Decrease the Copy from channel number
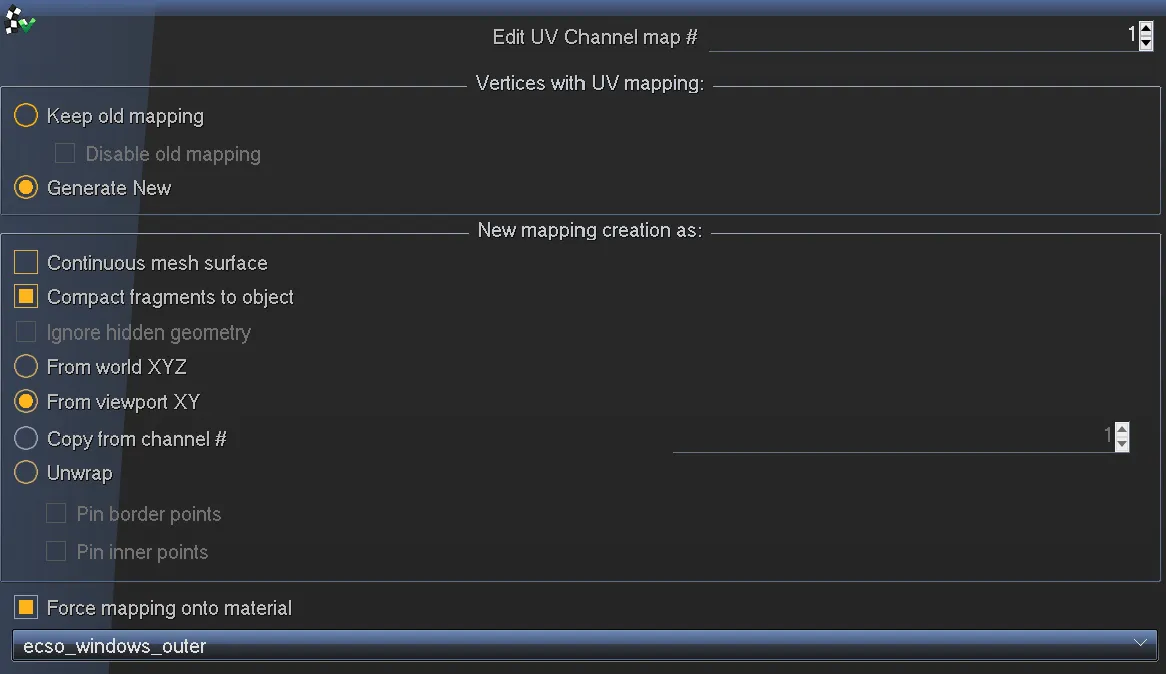This screenshot has width=1166, height=674. point(1122,443)
